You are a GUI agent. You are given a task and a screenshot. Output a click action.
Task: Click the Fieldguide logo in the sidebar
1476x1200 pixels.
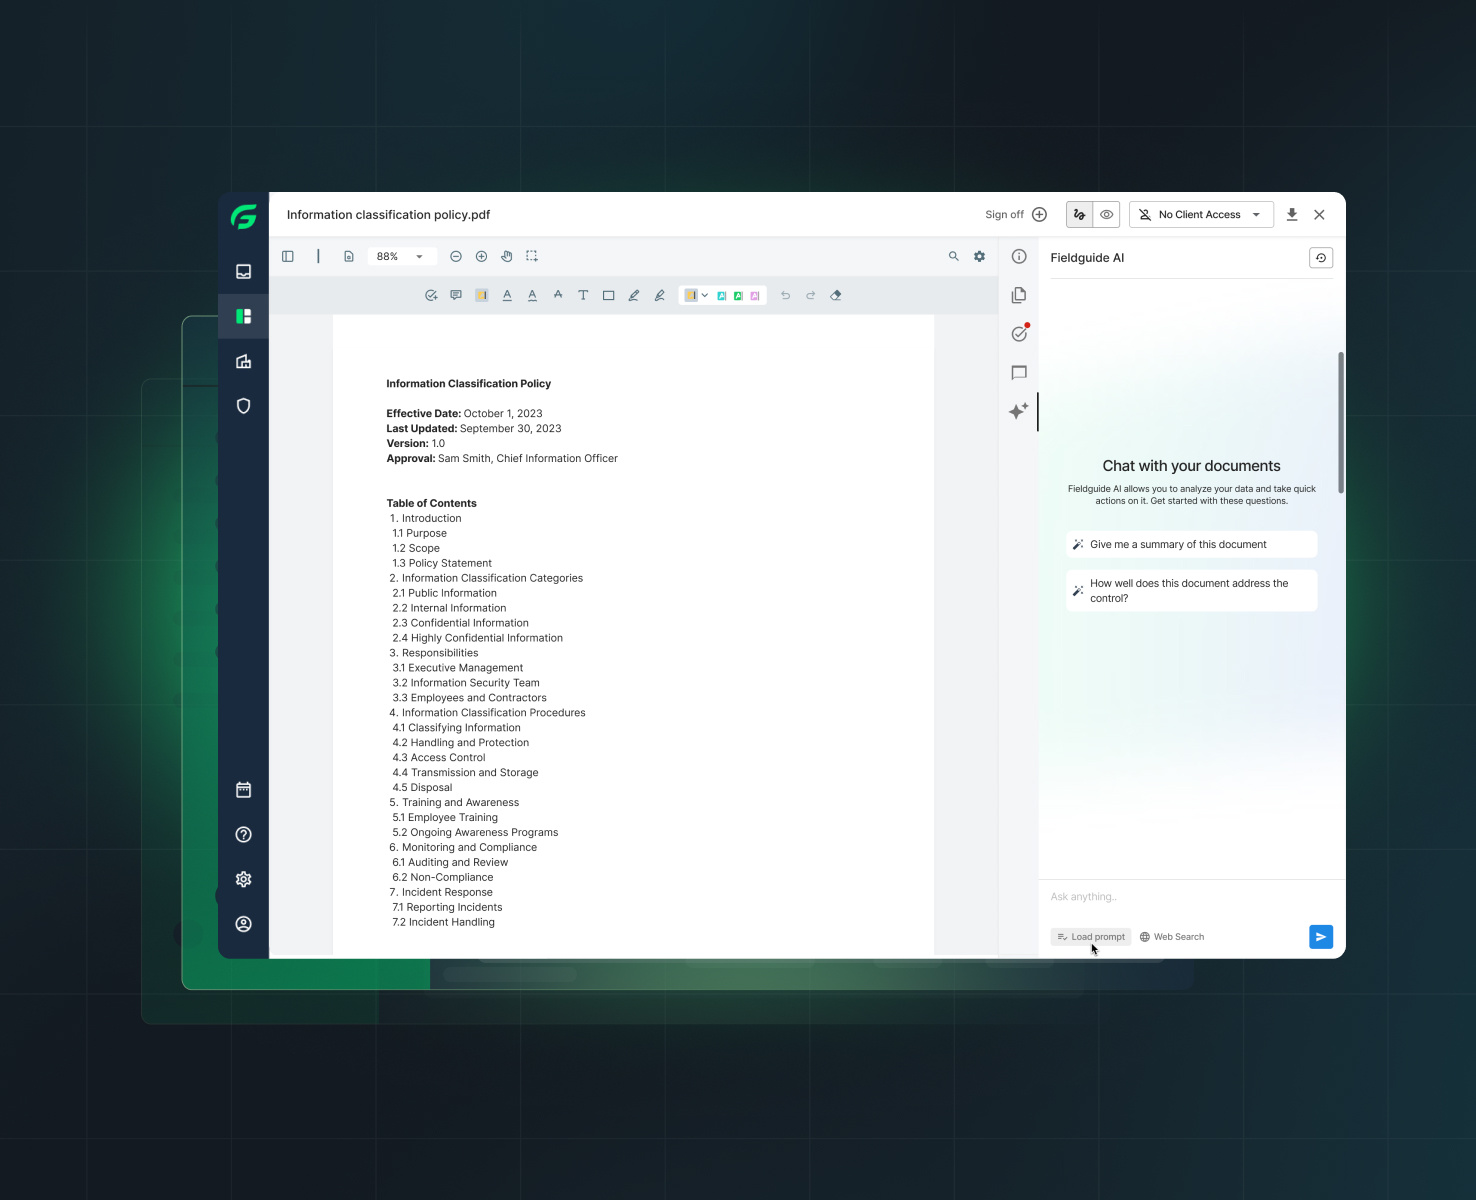click(243, 216)
